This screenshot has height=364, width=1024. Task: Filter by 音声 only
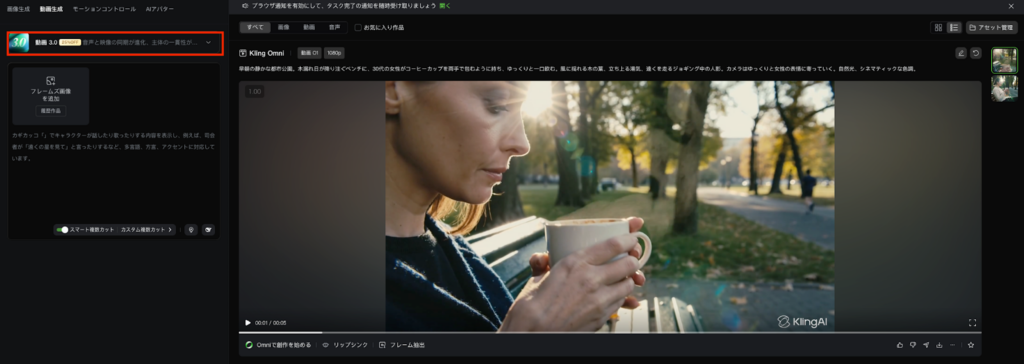(x=334, y=27)
